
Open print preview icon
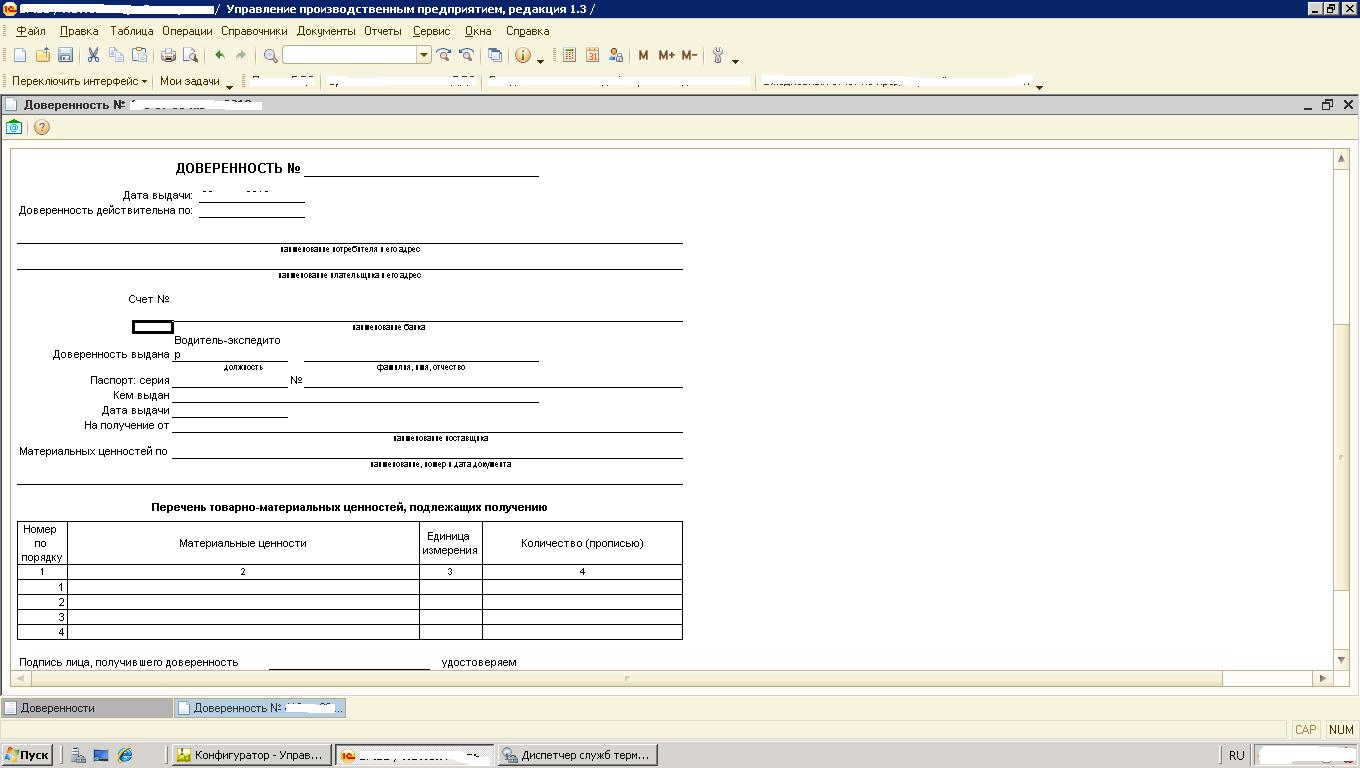pyautogui.click(x=190, y=56)
